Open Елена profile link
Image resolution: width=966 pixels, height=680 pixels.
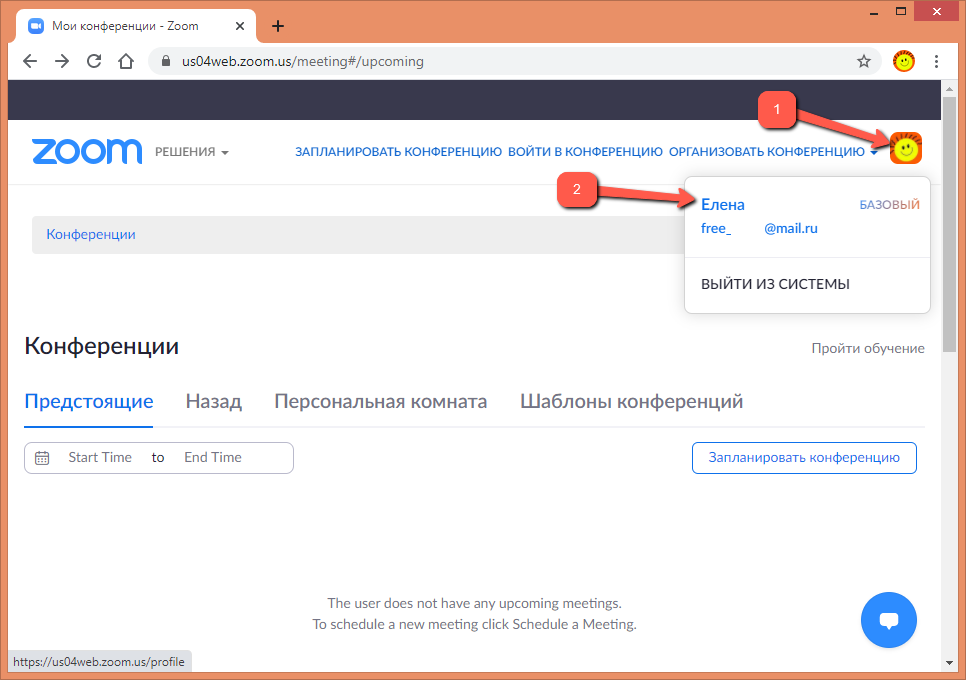pos(723,205)
